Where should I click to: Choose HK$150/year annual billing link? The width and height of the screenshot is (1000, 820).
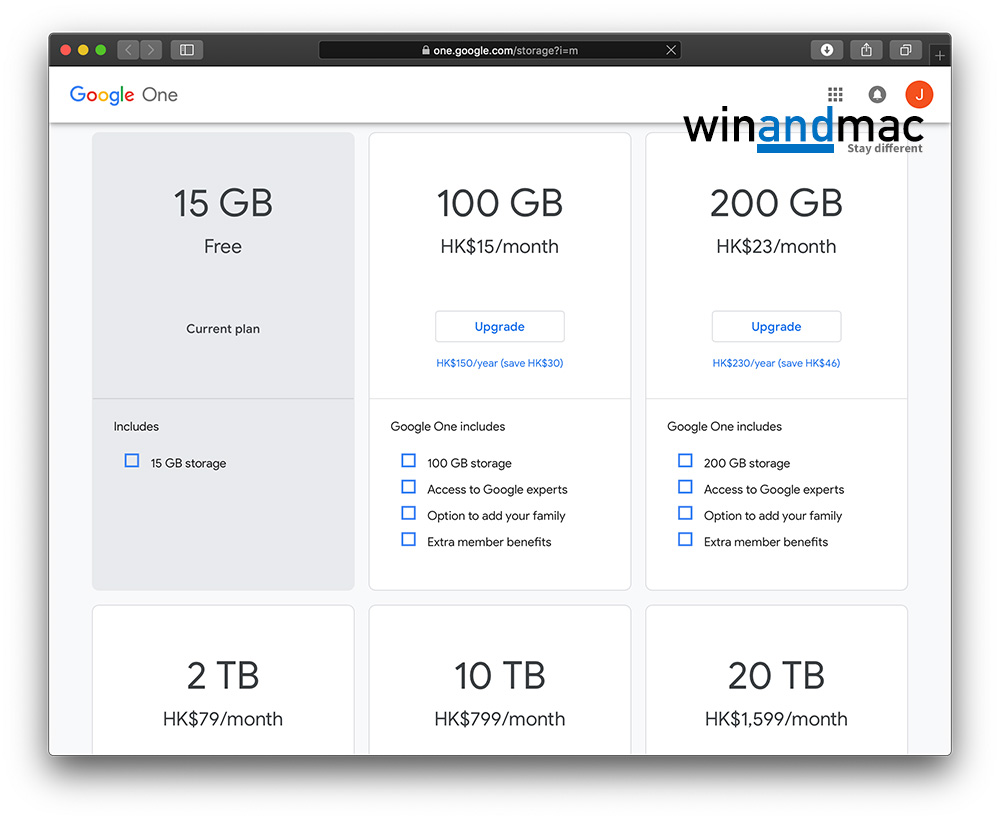[x=500, y=363]
